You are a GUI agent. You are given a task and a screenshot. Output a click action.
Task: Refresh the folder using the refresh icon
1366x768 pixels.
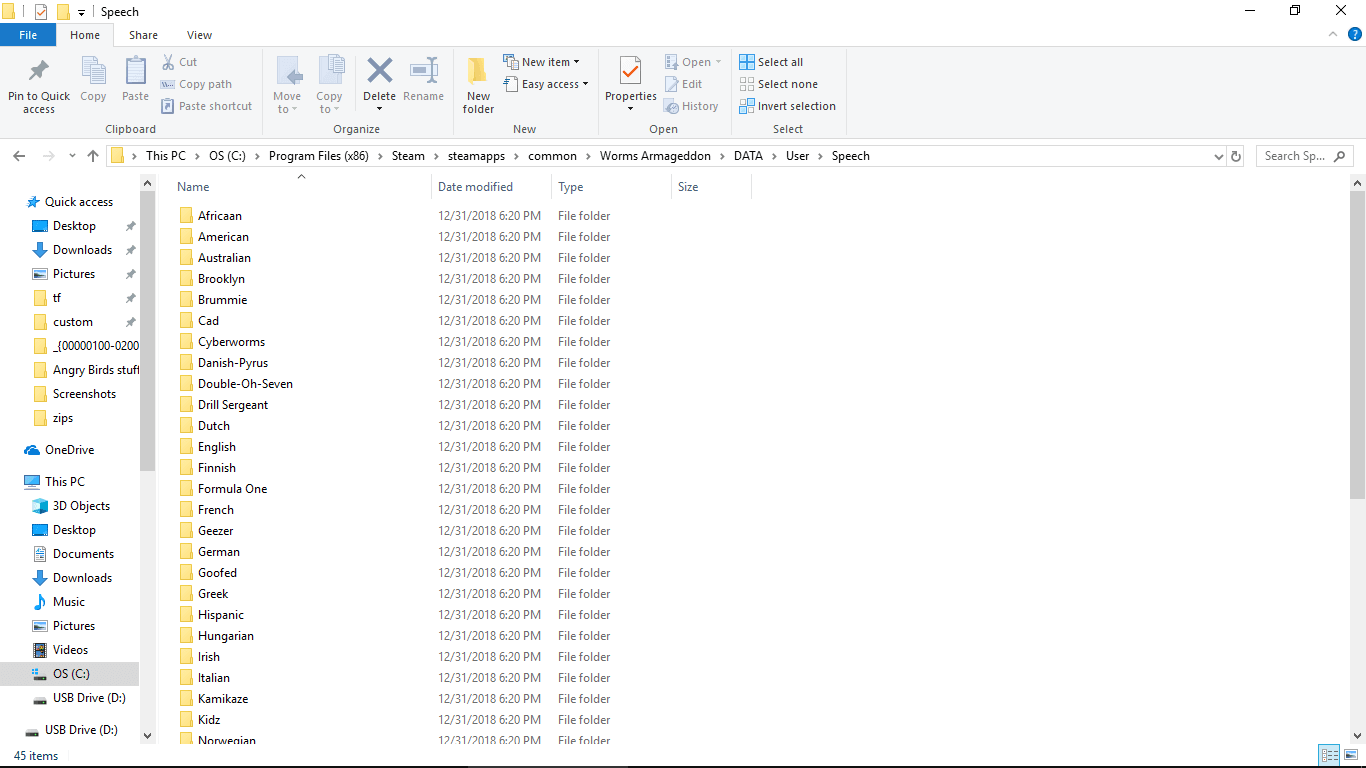click(x=1236, y=156)
